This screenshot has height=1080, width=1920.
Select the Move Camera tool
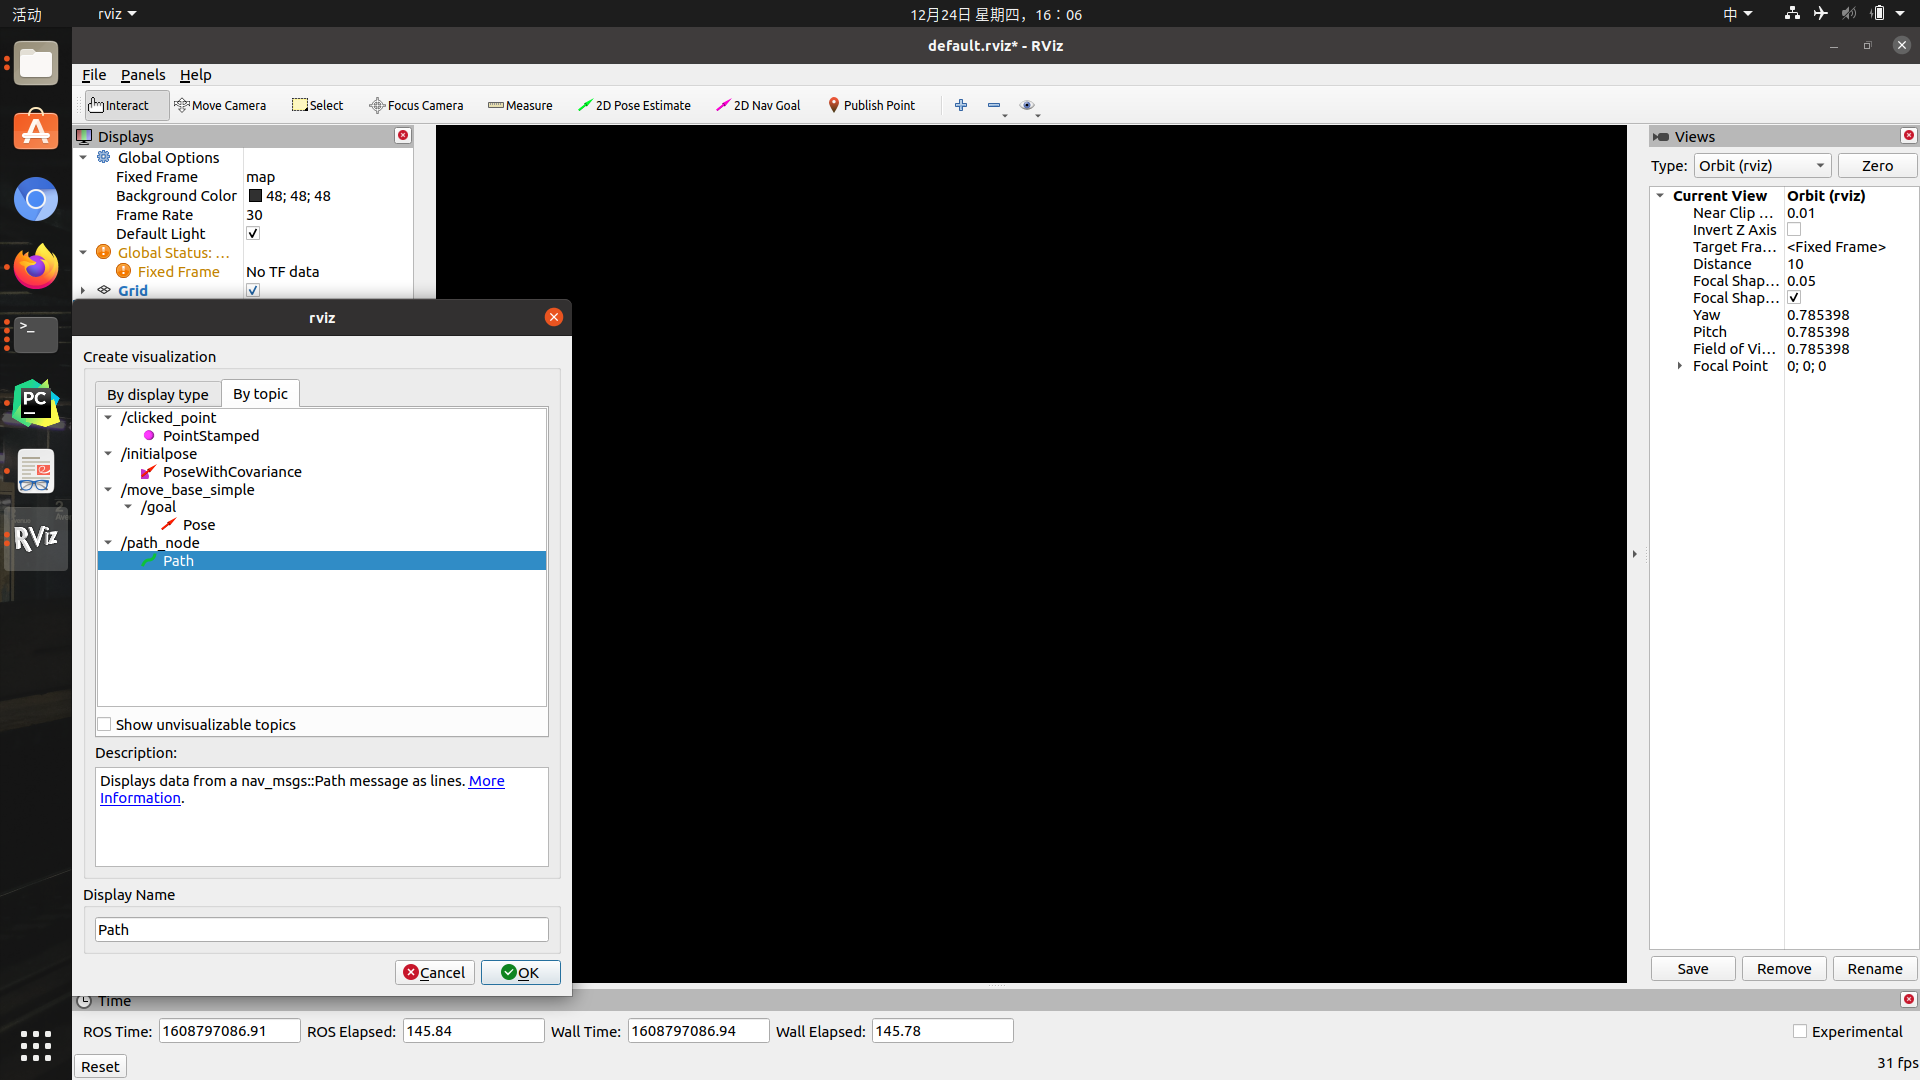(220, 105)
